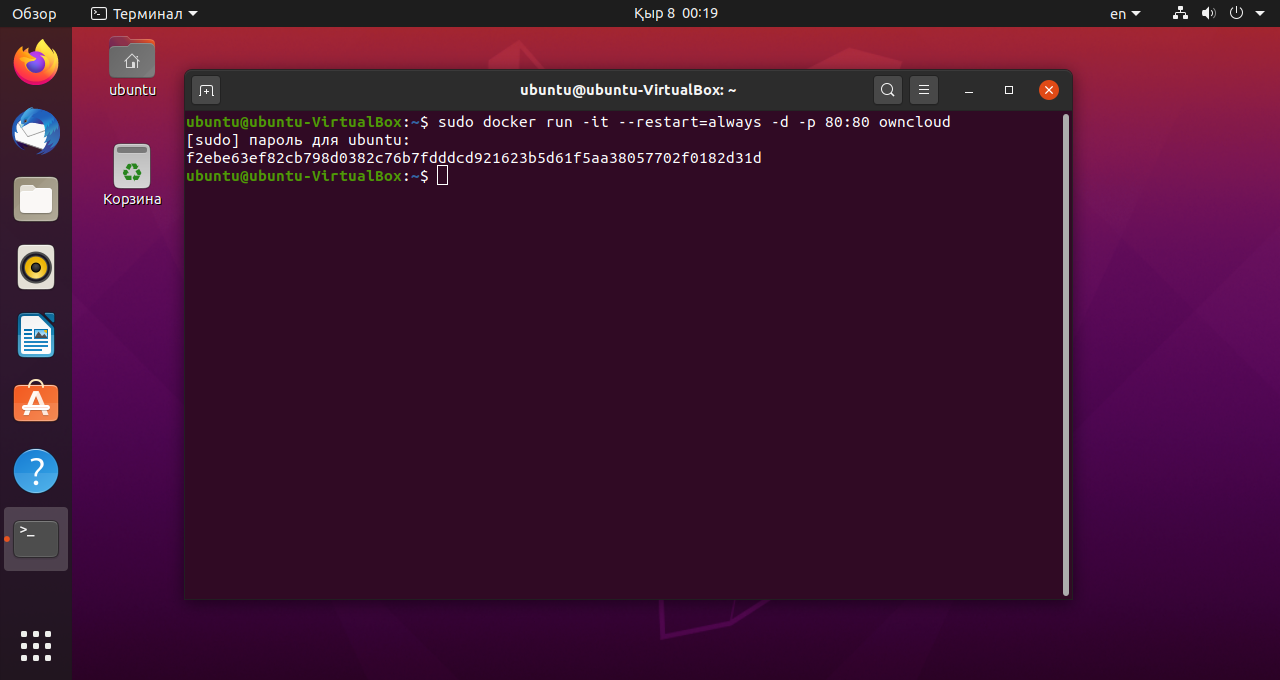Screen dimensions: 1280x680
Task: Click the '[sudo] пароль для ubuntu:' line
Action: click(298, 140)
